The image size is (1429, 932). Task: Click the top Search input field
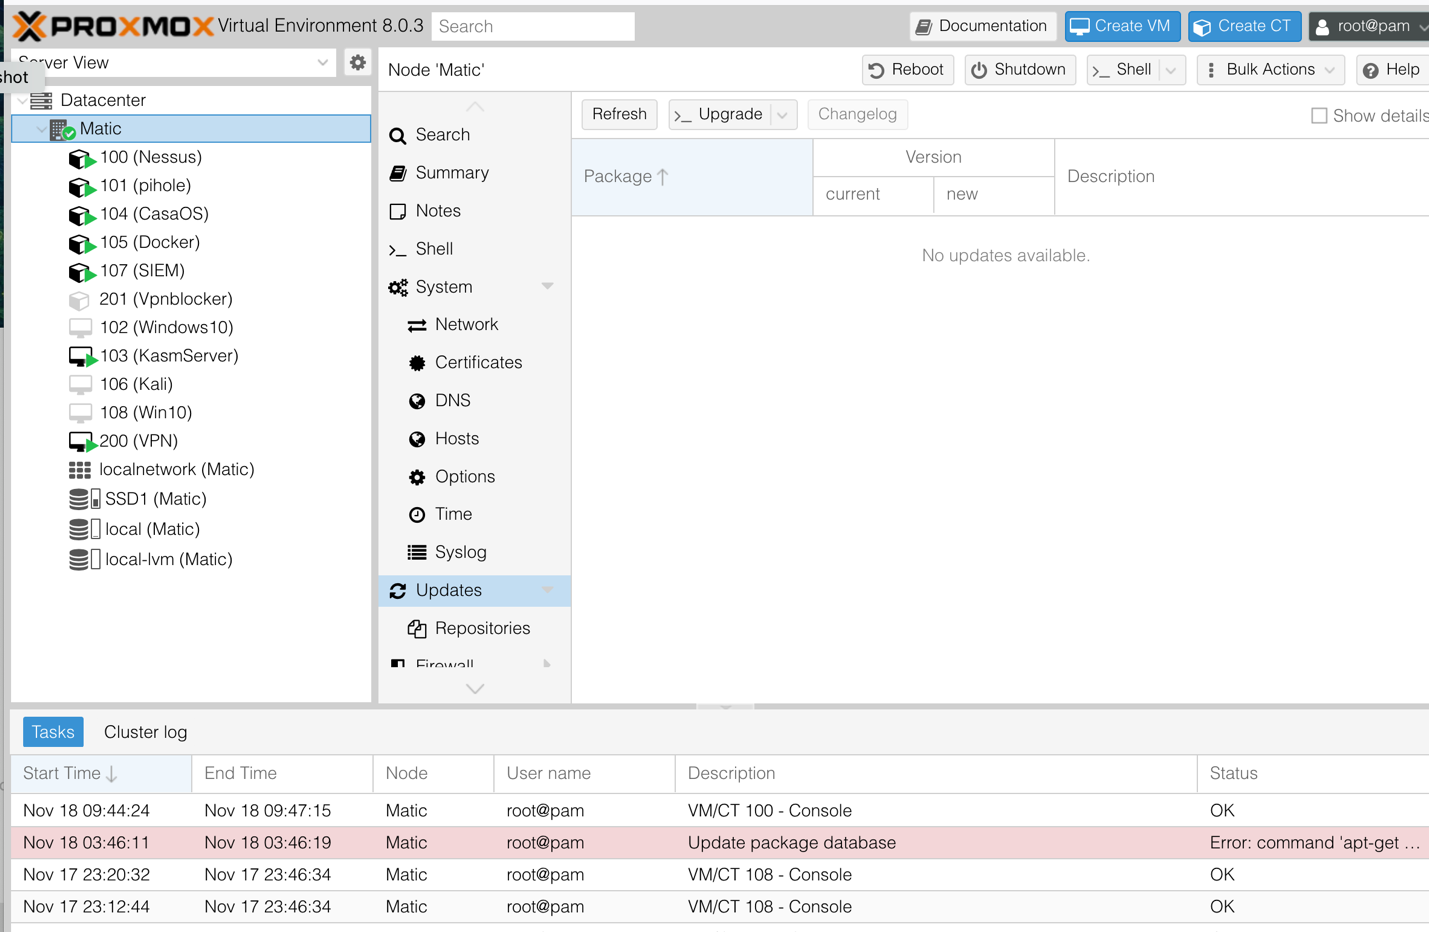coord(533,26)
